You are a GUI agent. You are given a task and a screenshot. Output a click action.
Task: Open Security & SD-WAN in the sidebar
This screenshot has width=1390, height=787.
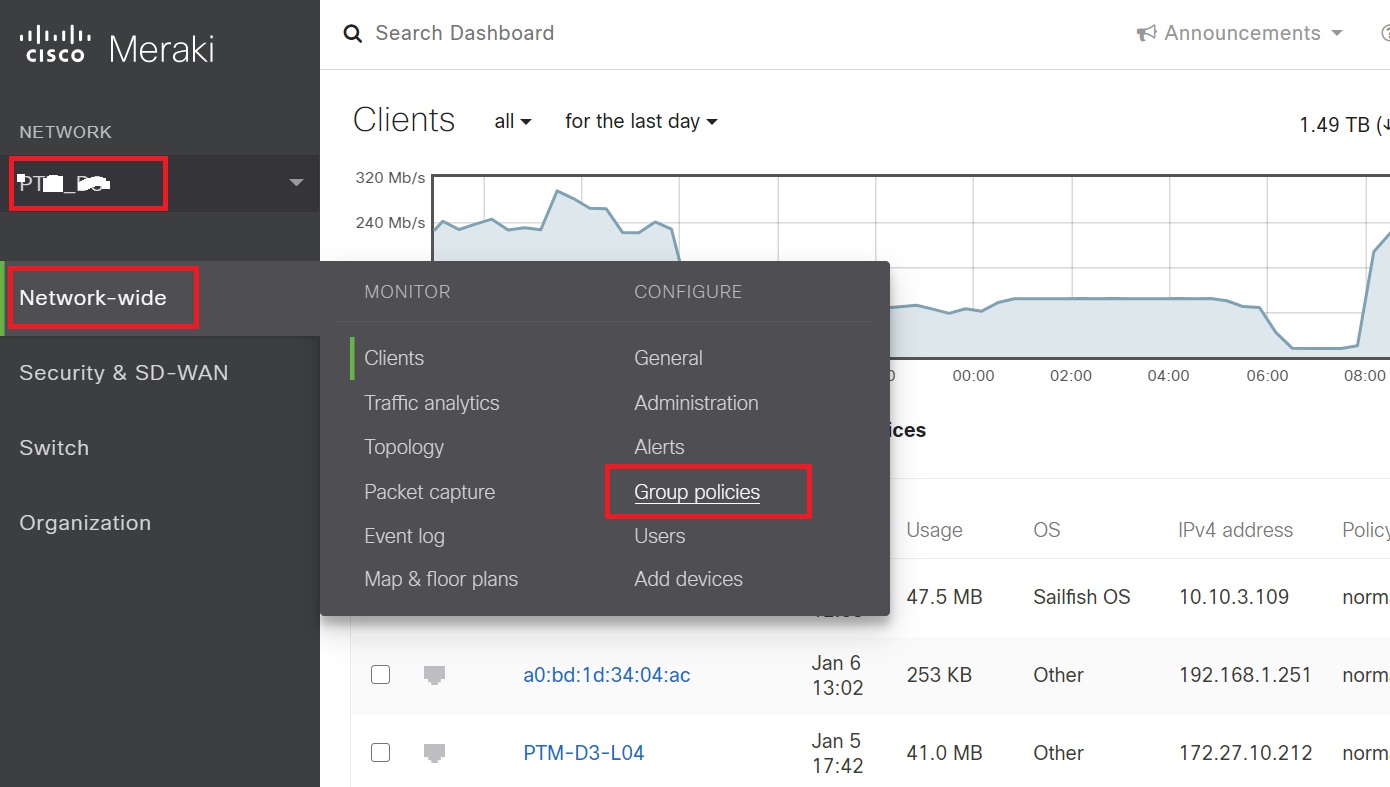pos(124,373)
